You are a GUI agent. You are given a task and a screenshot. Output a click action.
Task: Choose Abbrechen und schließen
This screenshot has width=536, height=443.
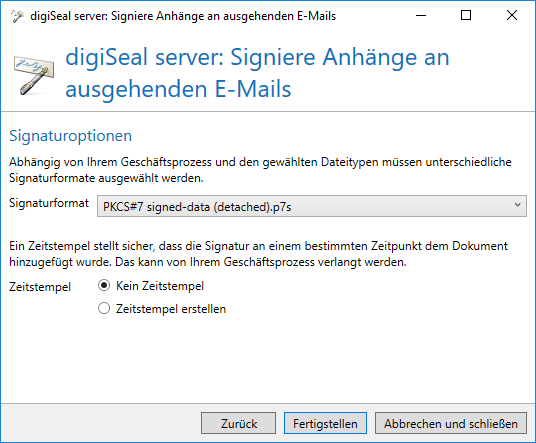point(451,423)
